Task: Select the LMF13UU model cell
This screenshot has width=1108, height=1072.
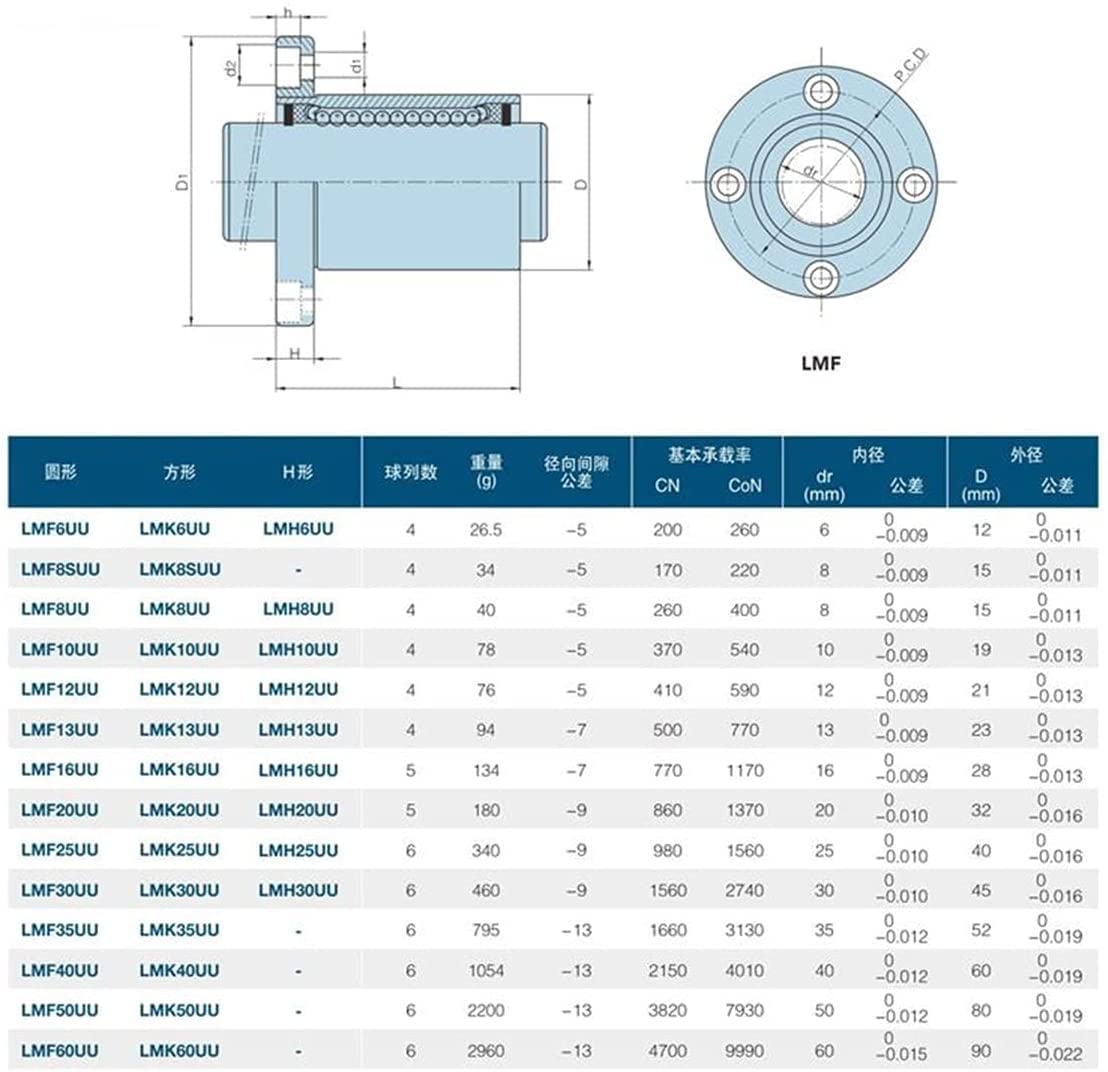Action: point(59,729)
